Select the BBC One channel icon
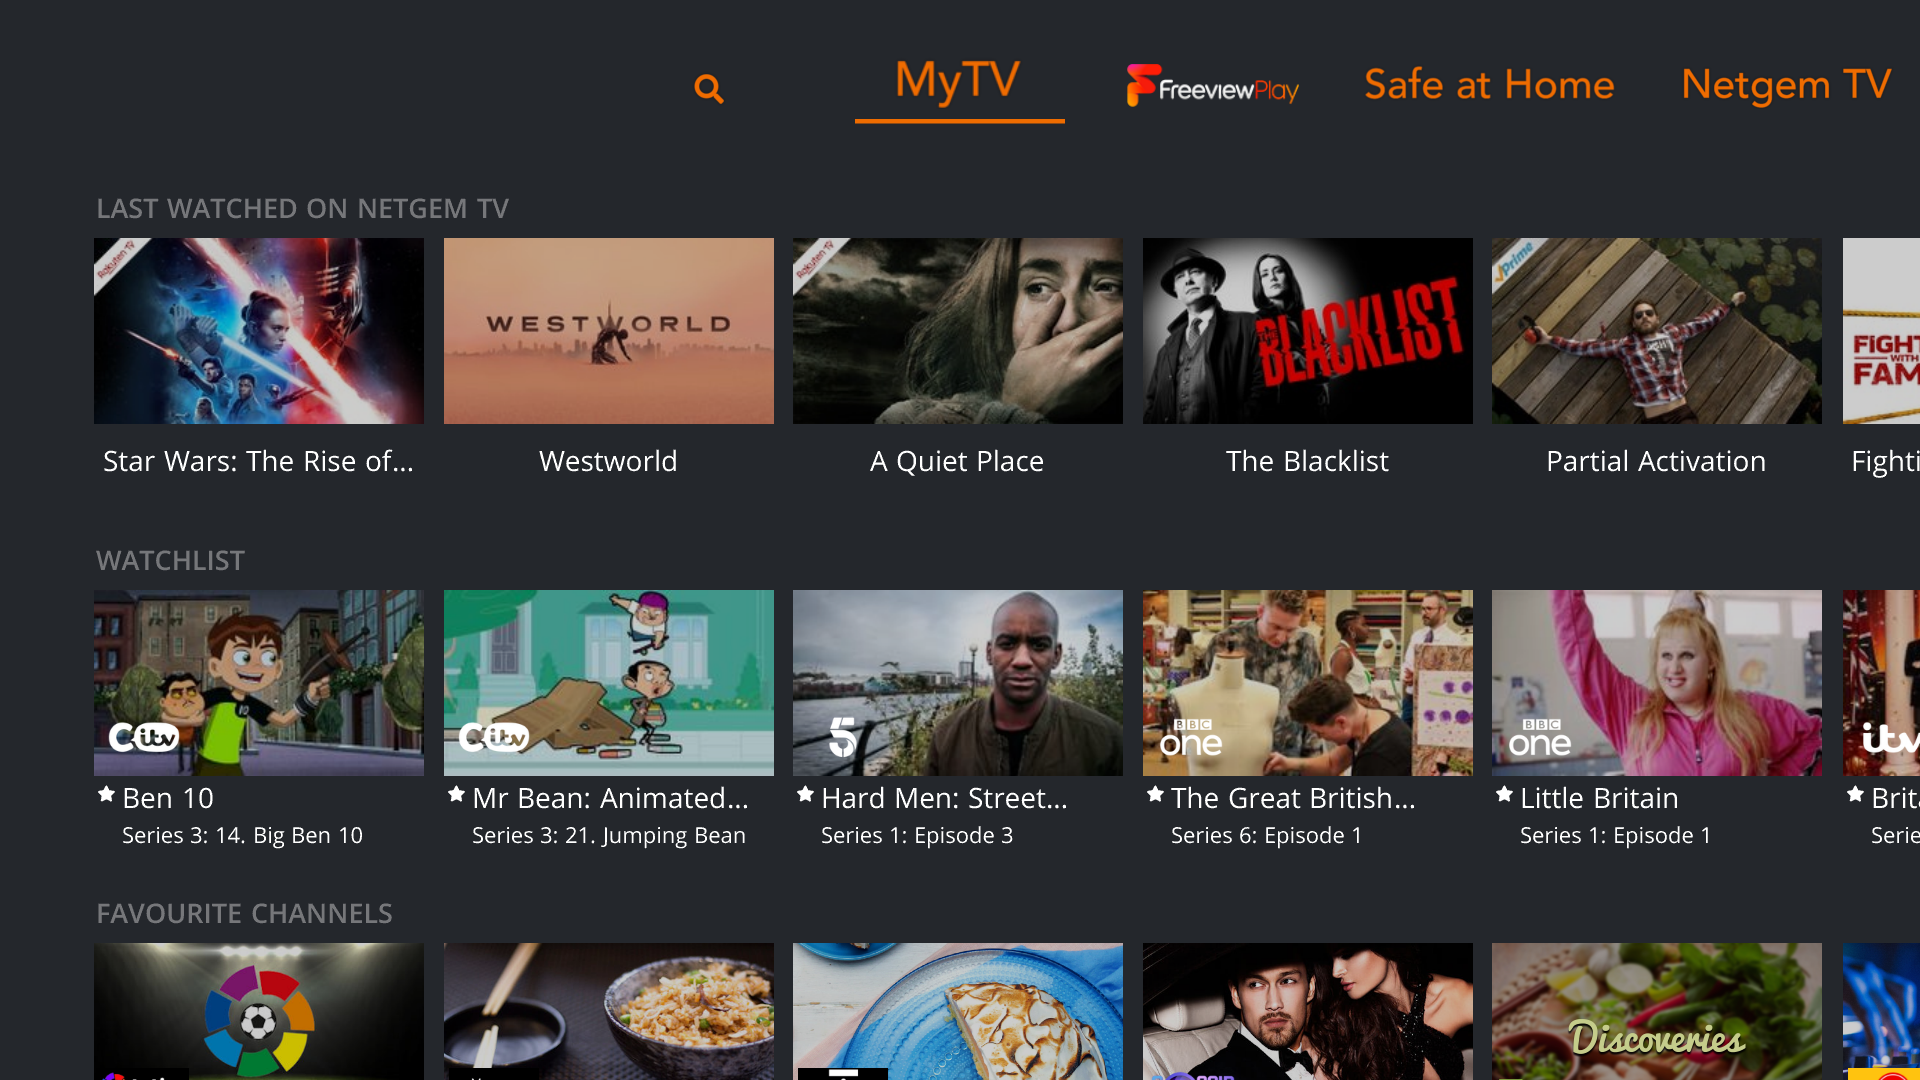Viewport: 1920px width, 1080px height. click(1189, 737)
